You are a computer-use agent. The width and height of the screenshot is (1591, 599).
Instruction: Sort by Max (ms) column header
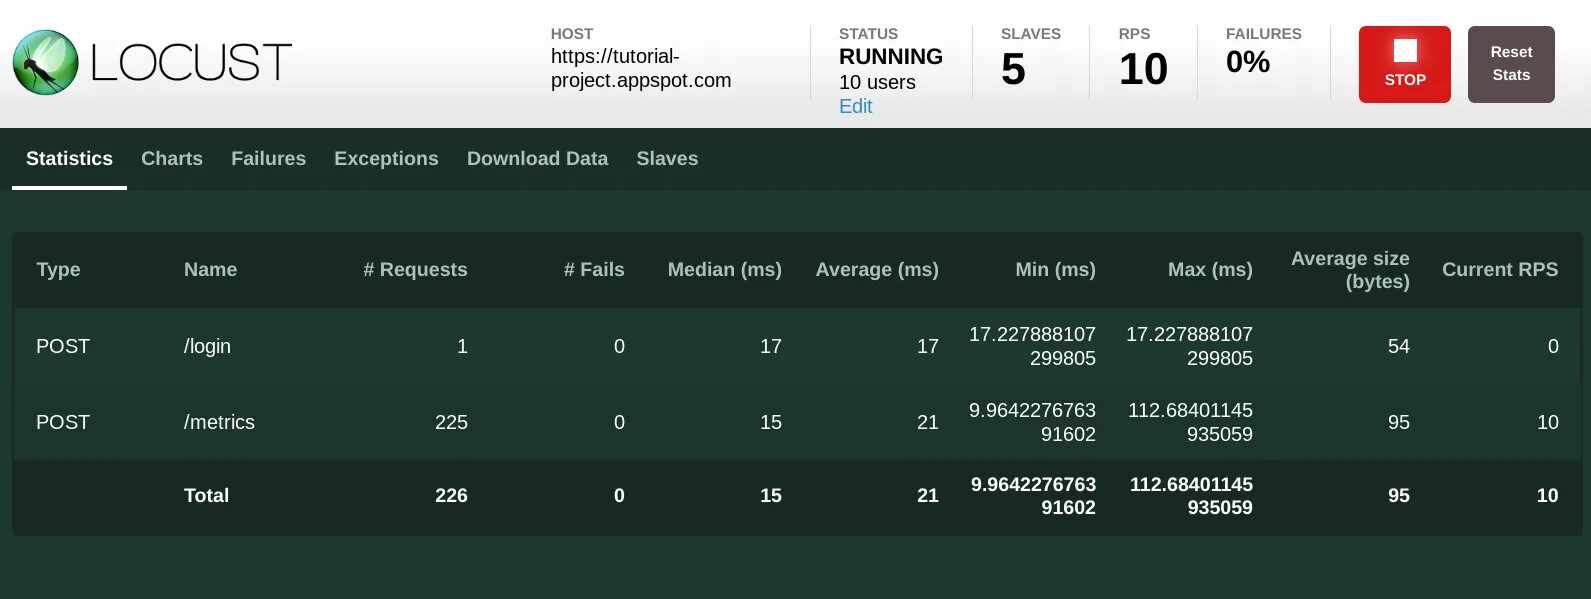click(1210, 270)
